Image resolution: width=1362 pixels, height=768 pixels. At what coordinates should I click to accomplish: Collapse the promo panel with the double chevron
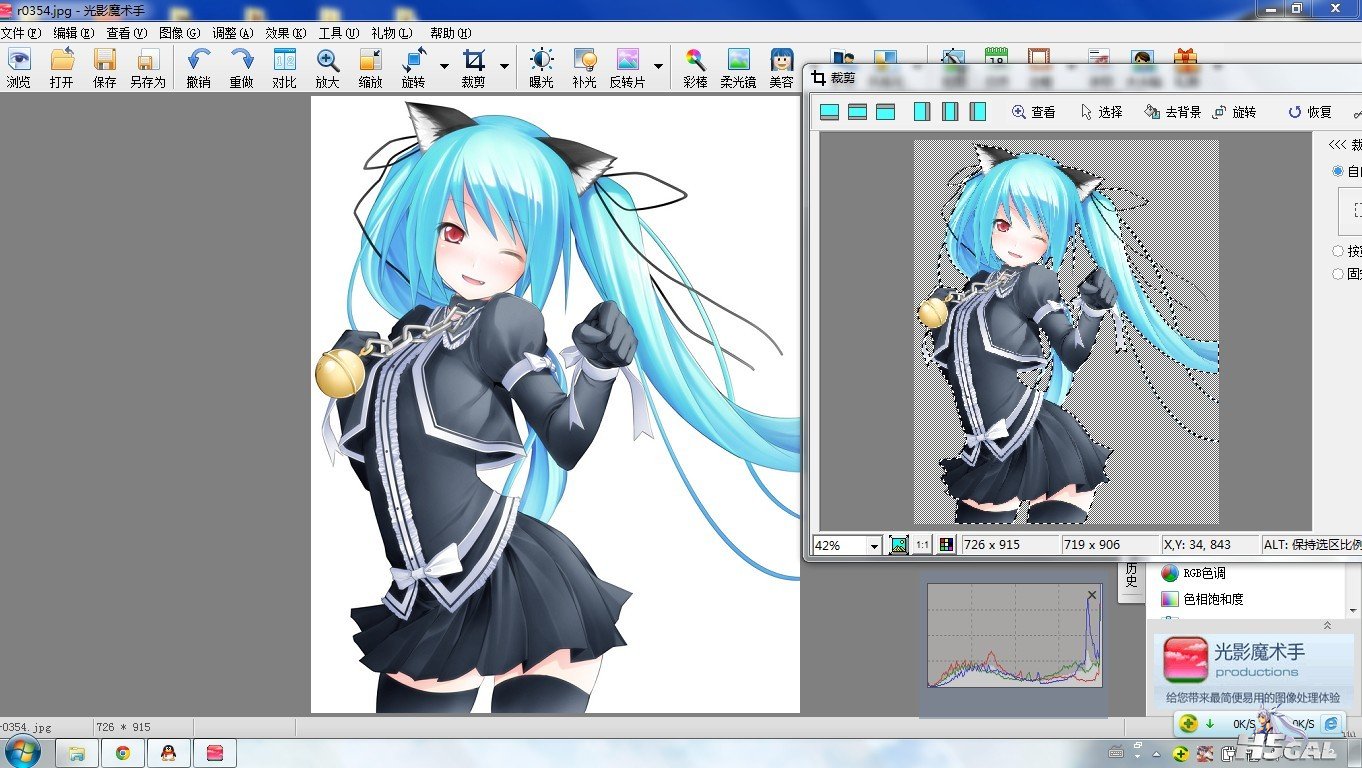pos(1327,625)
